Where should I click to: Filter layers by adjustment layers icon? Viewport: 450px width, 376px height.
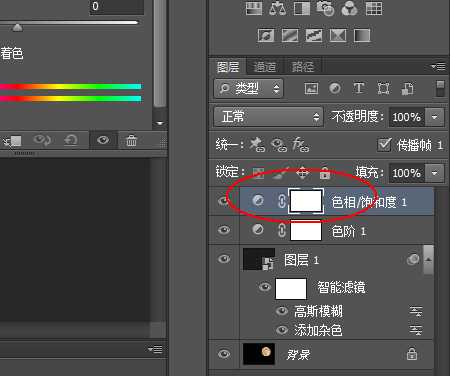pos(335,88)
